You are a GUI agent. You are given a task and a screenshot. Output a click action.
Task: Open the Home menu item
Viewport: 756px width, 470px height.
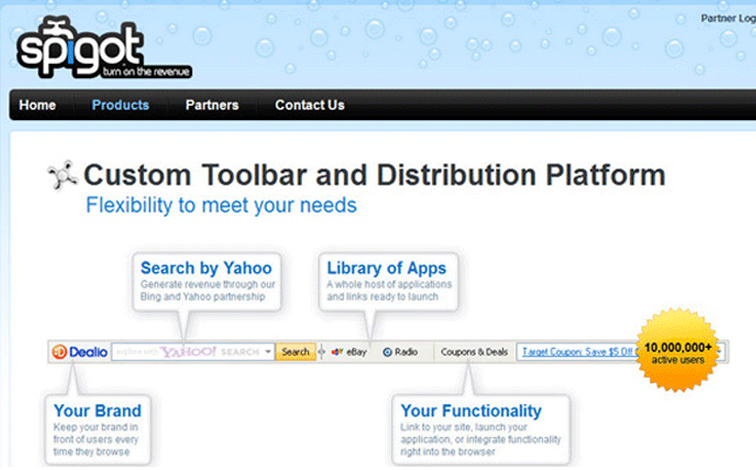38,105
